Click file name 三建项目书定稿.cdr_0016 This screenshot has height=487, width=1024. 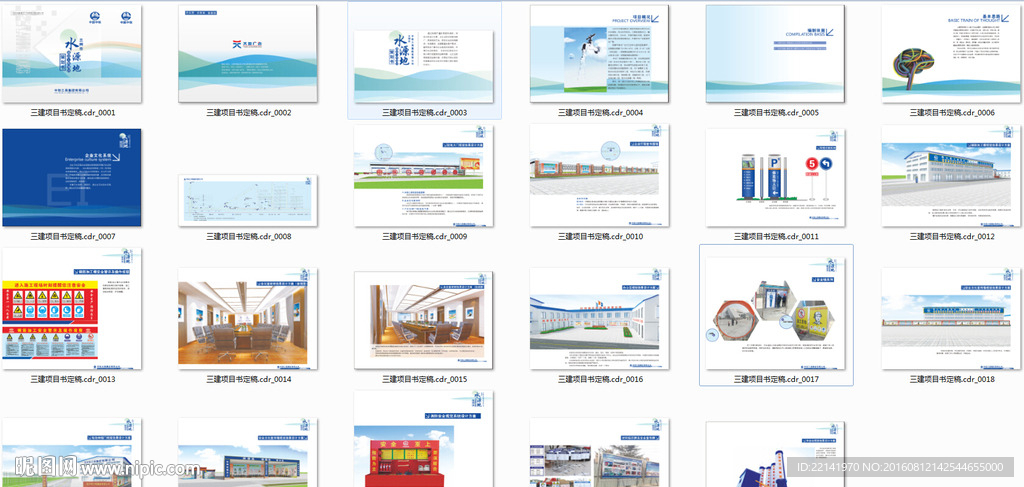600,379
